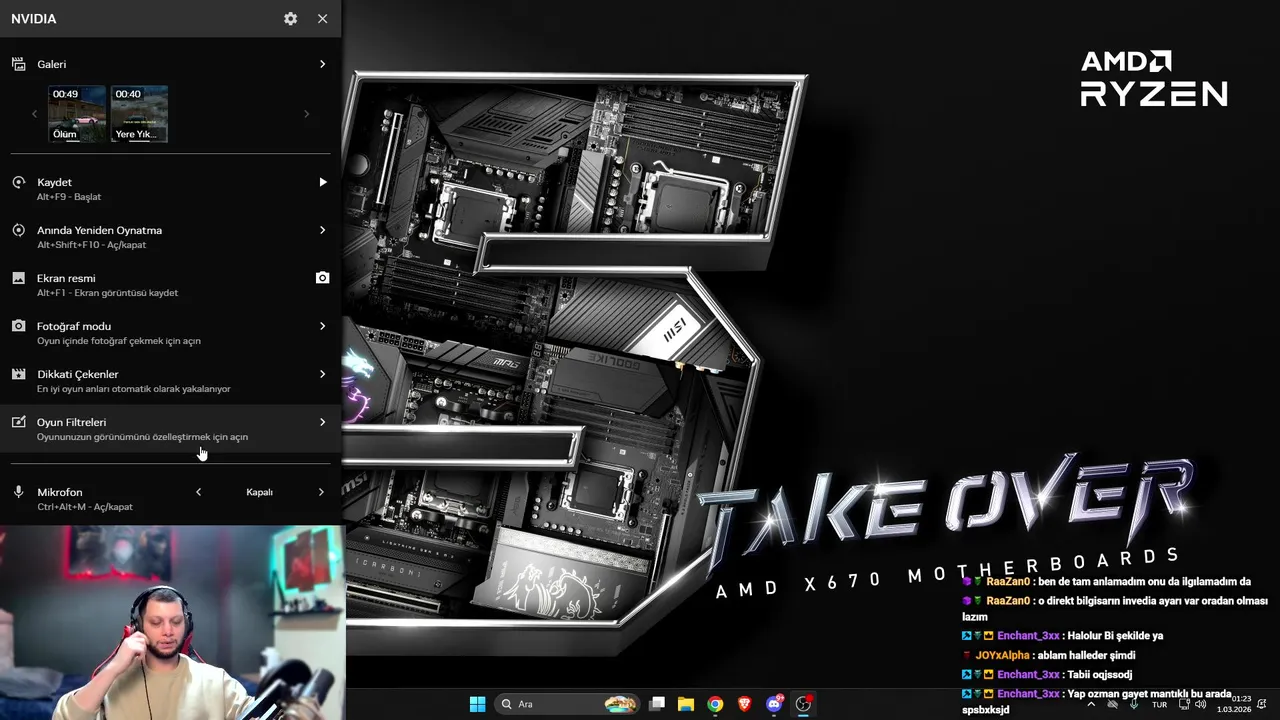Take screenshot with camera button
Image resolution: width=1280 pixels, height=720 pixels.
pos(322,278)
